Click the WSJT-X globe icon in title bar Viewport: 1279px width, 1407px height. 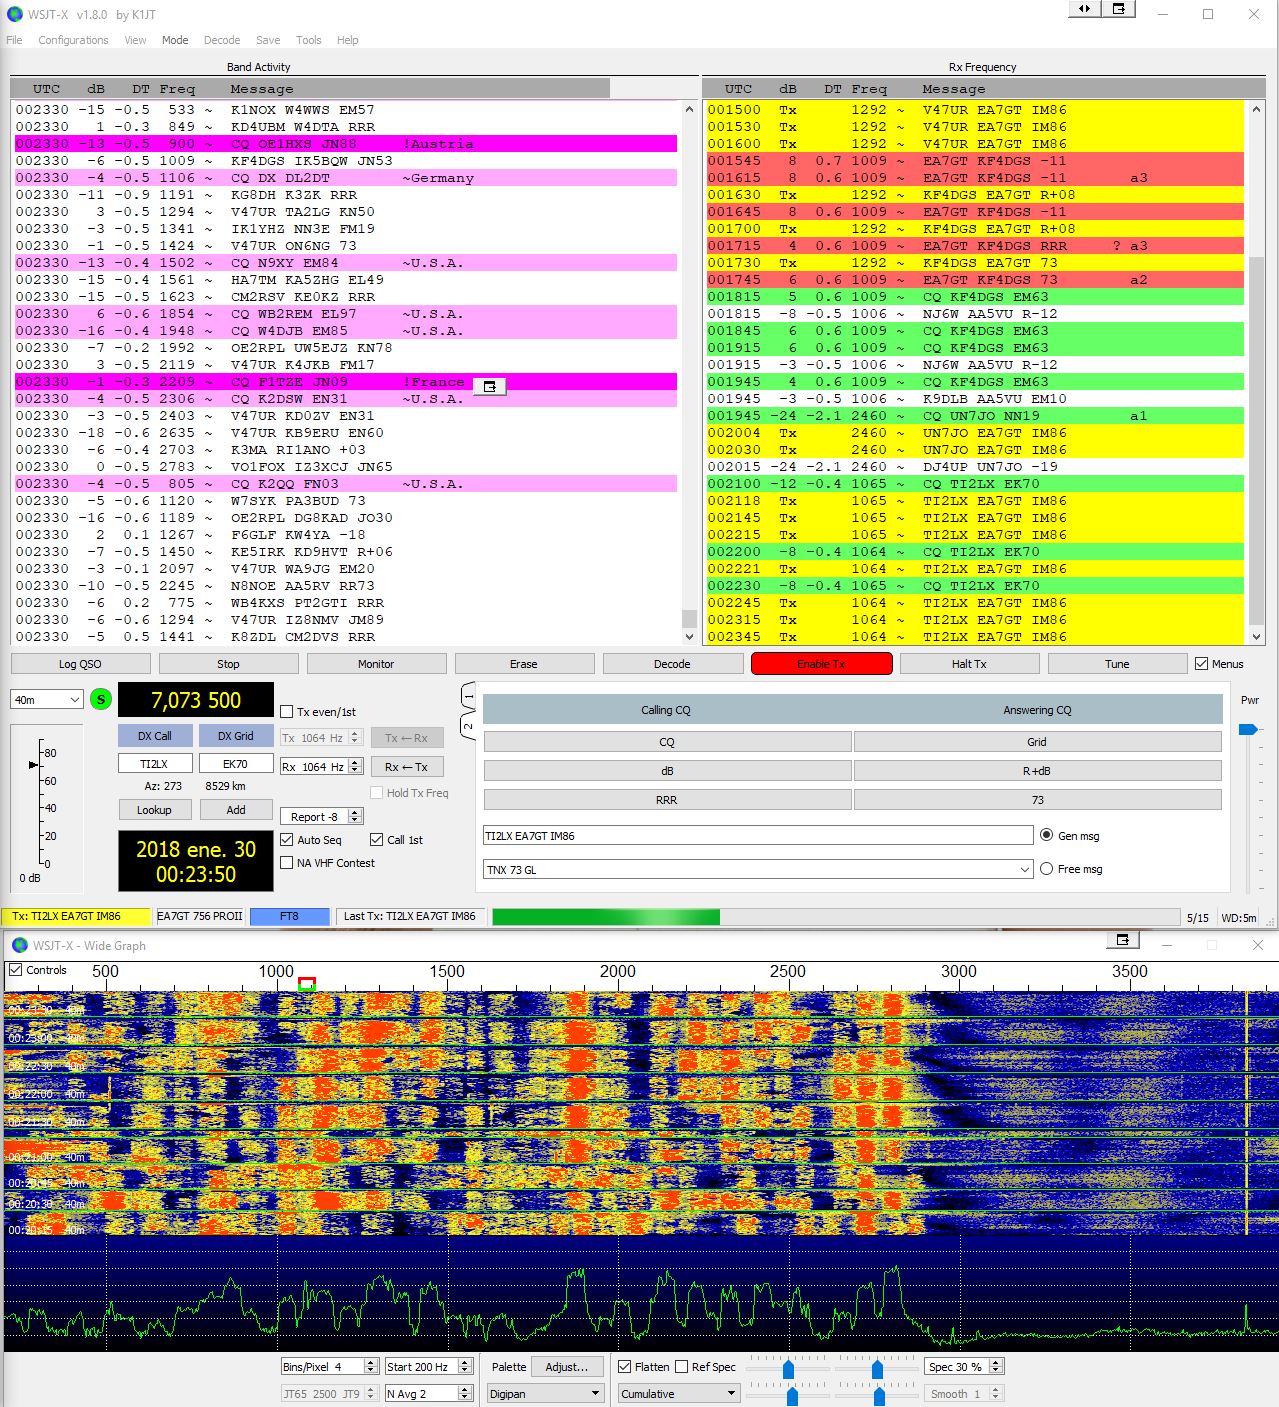click(x=14, y=14)
